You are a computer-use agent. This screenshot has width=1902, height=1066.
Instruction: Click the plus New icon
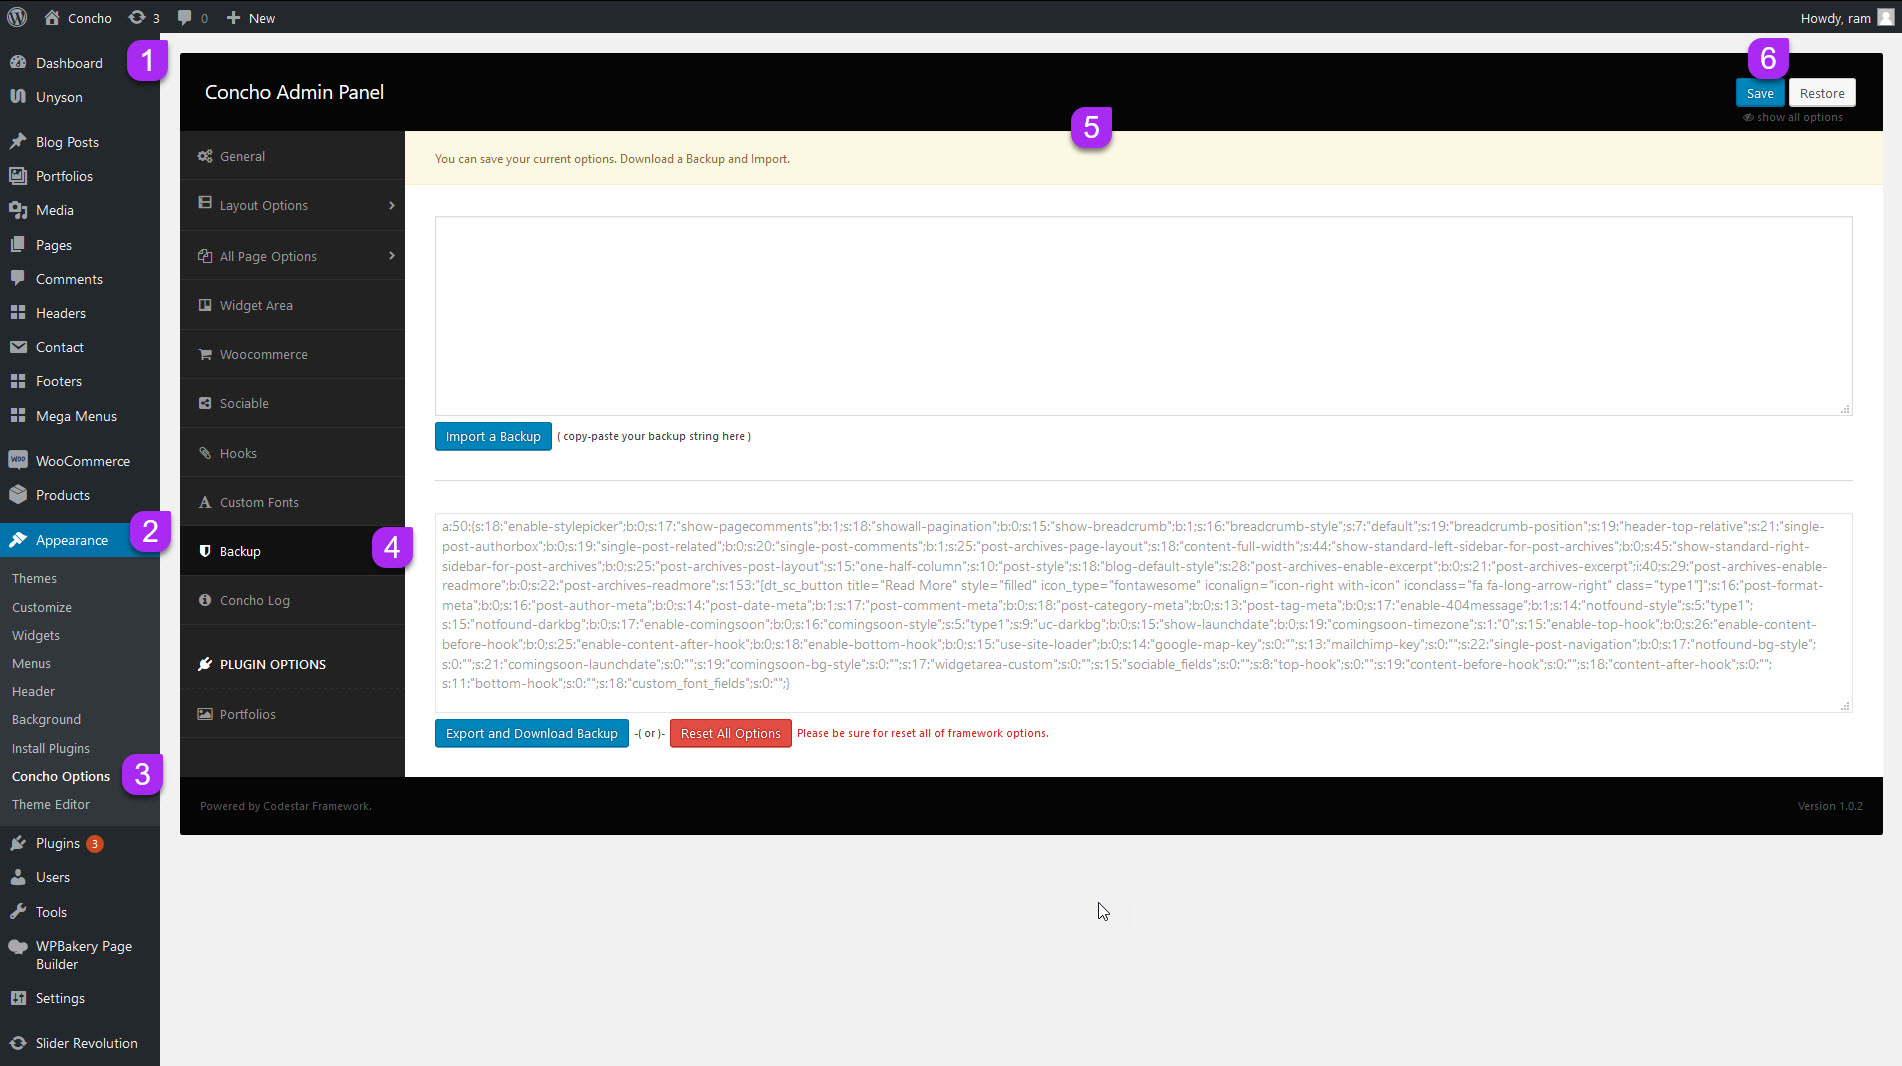pyautogui.click(x=233, y=17)
